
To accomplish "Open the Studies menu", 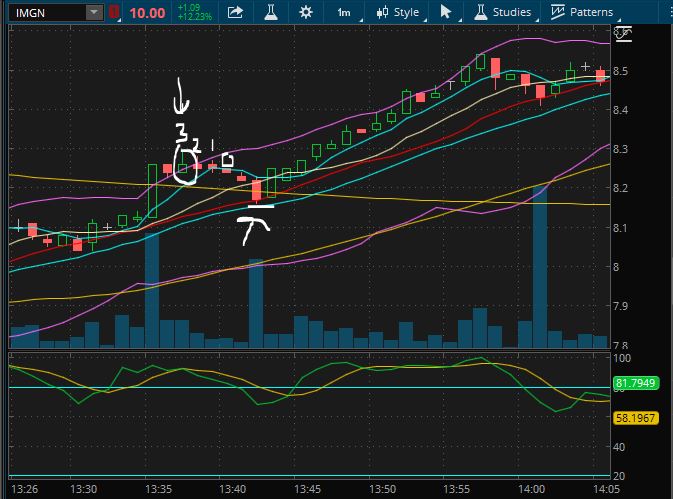I will click(512, 12).
